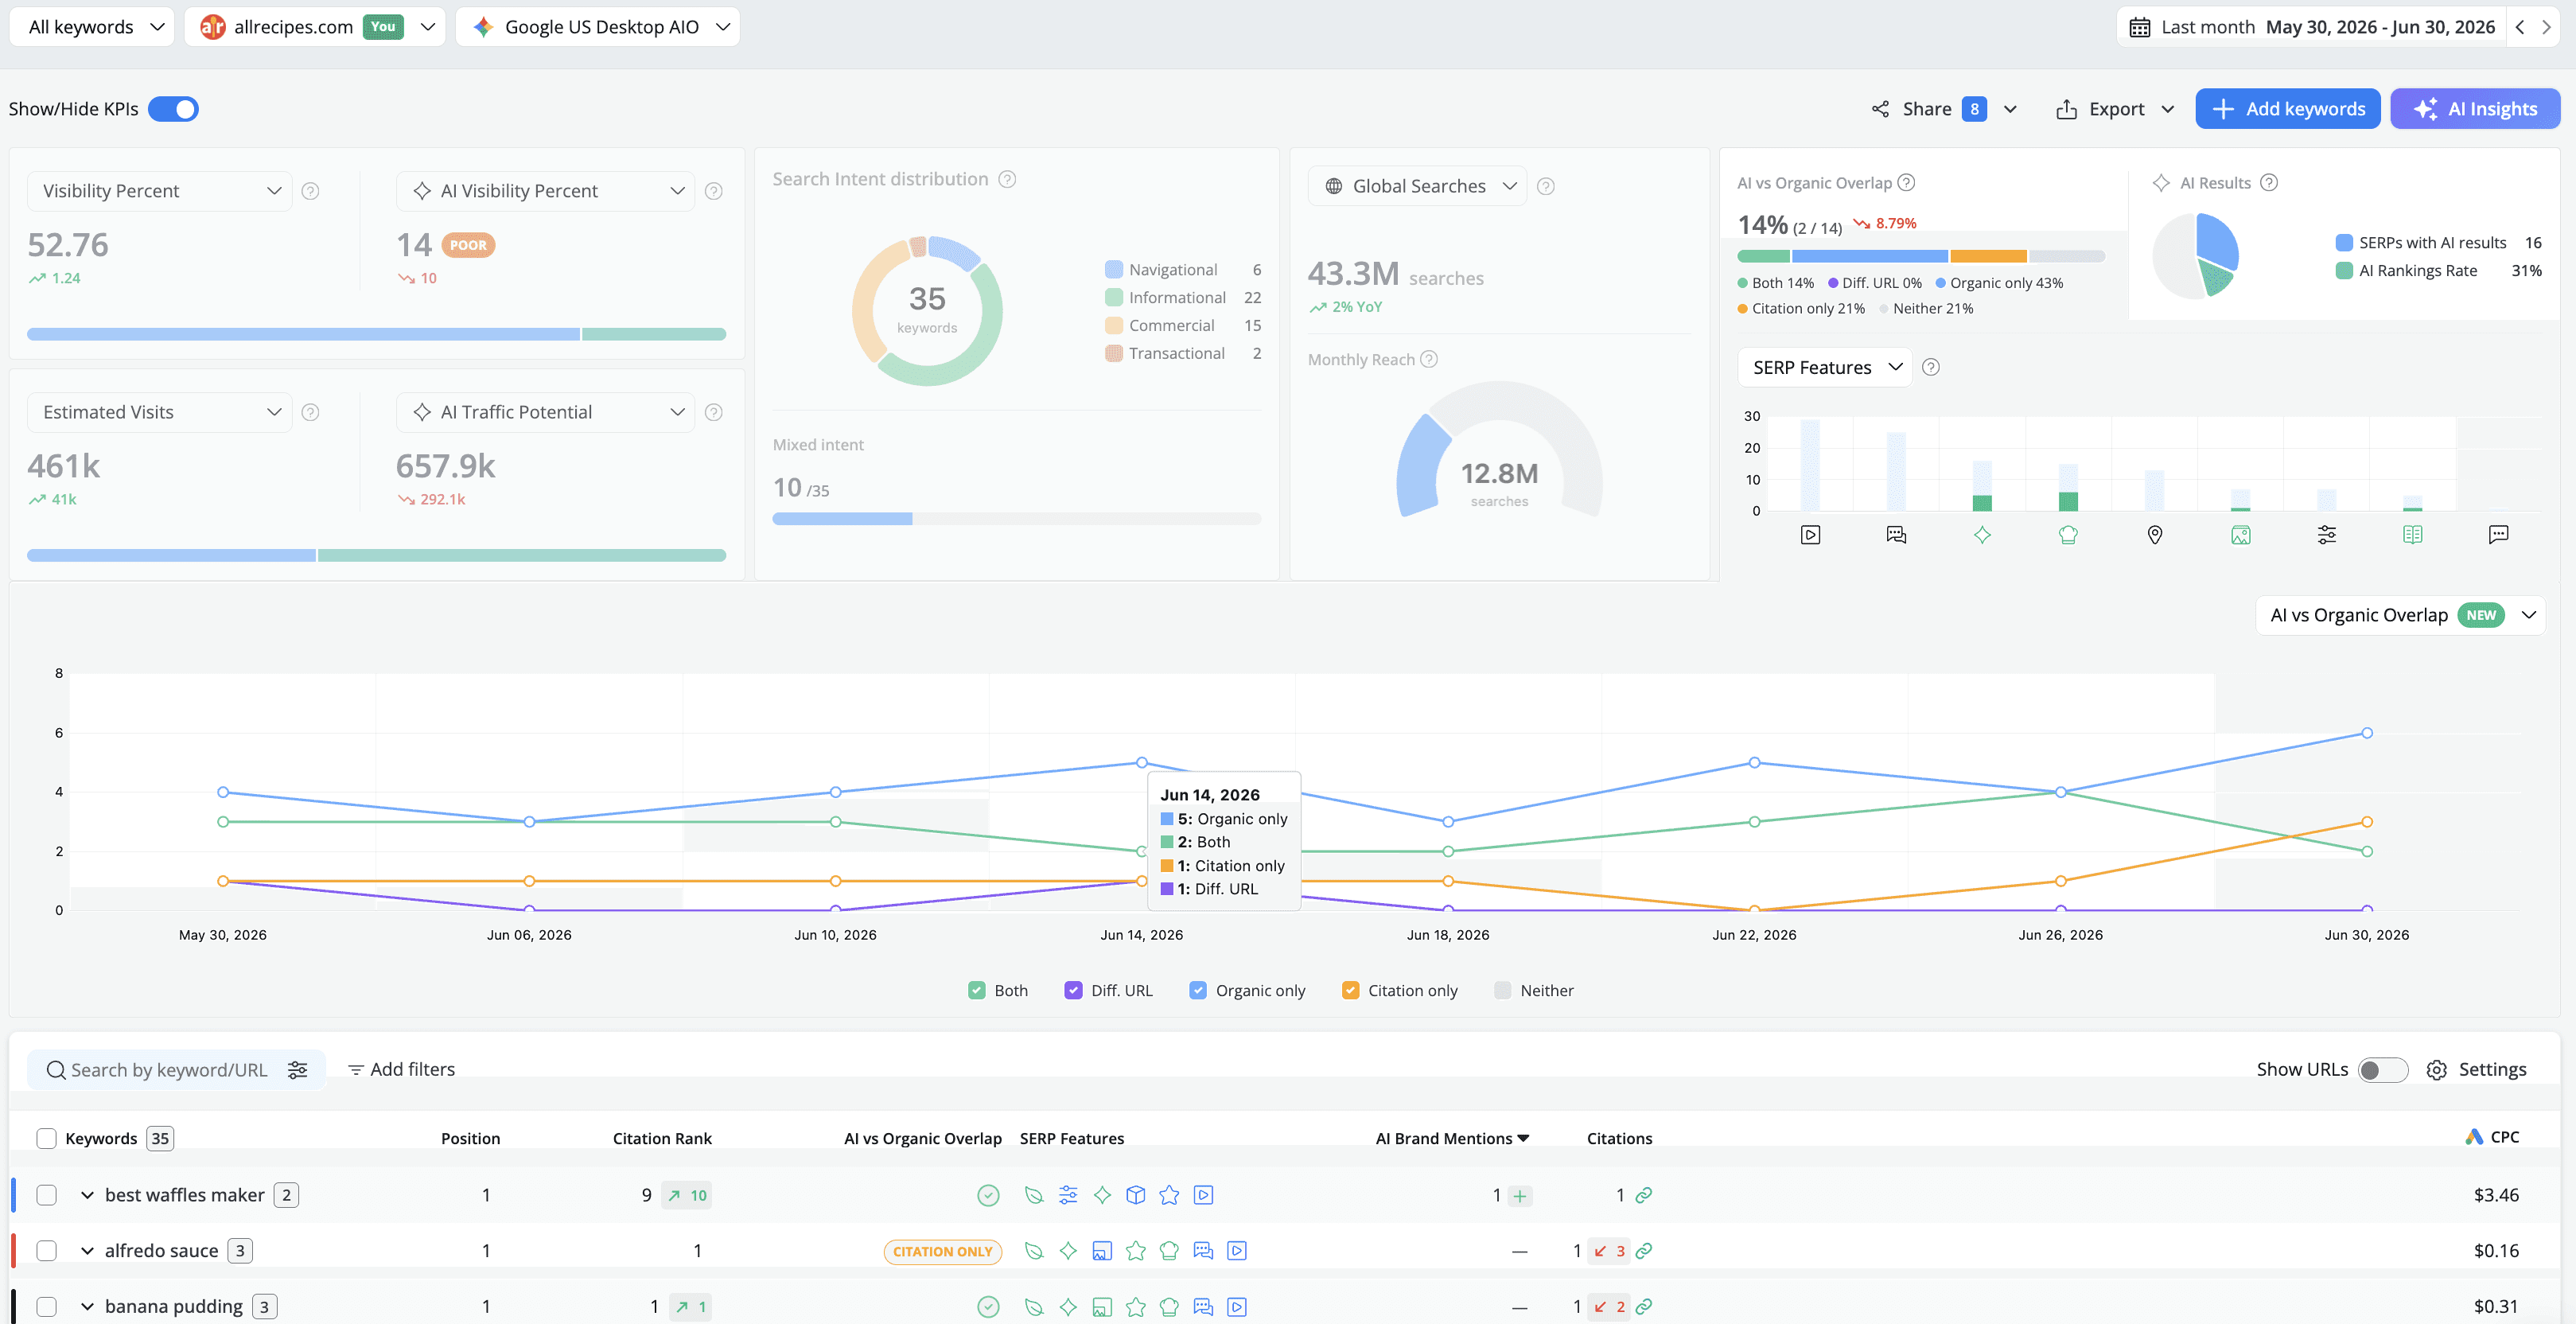This screenshot has height=1324, width=2576.
Task: Click the video SERP feature icon under chart
Action: tap(1810, 535)
